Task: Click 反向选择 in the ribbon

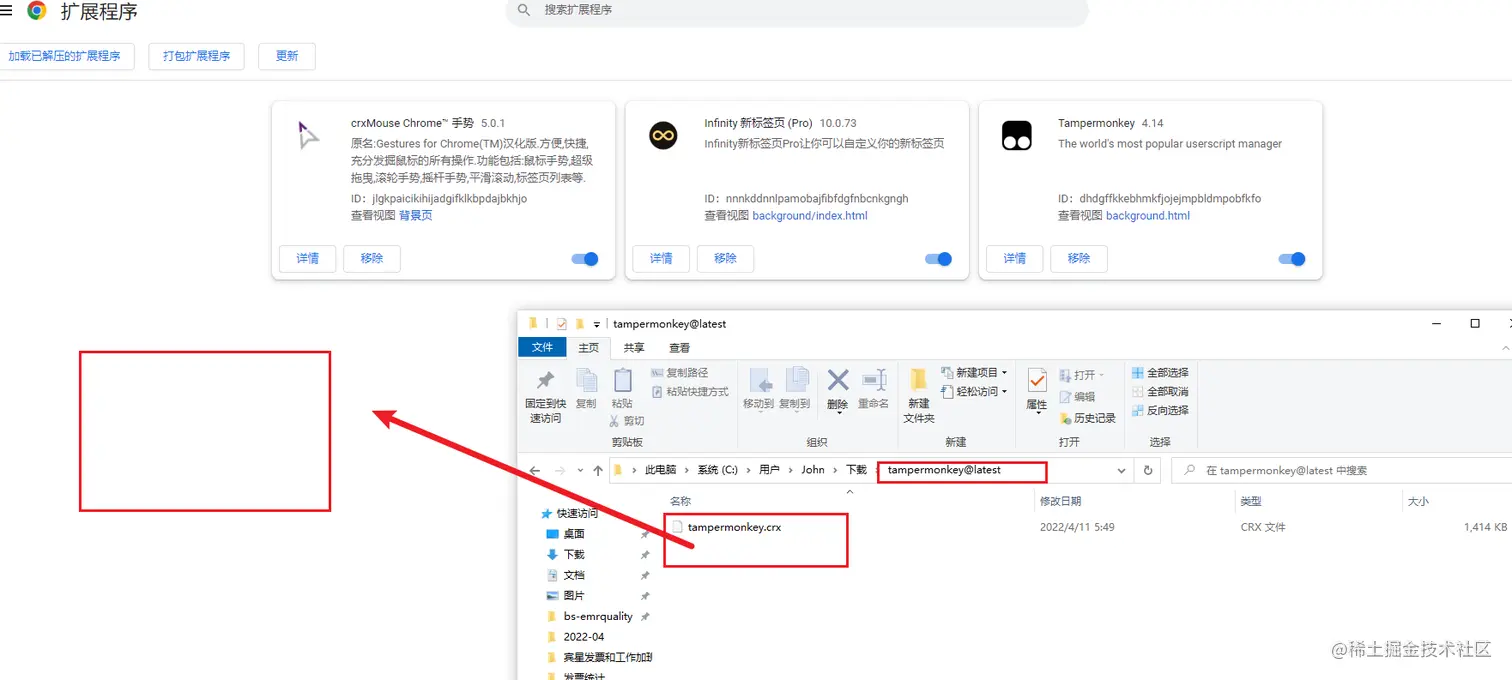Action: click(1160, 410)
